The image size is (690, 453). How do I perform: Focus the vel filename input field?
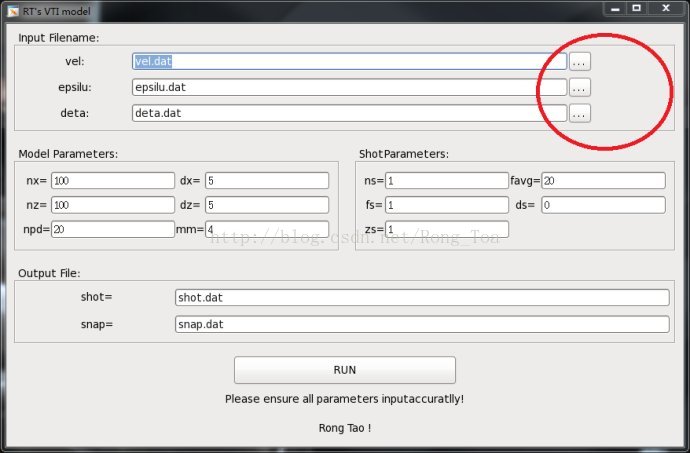(349, 61)
